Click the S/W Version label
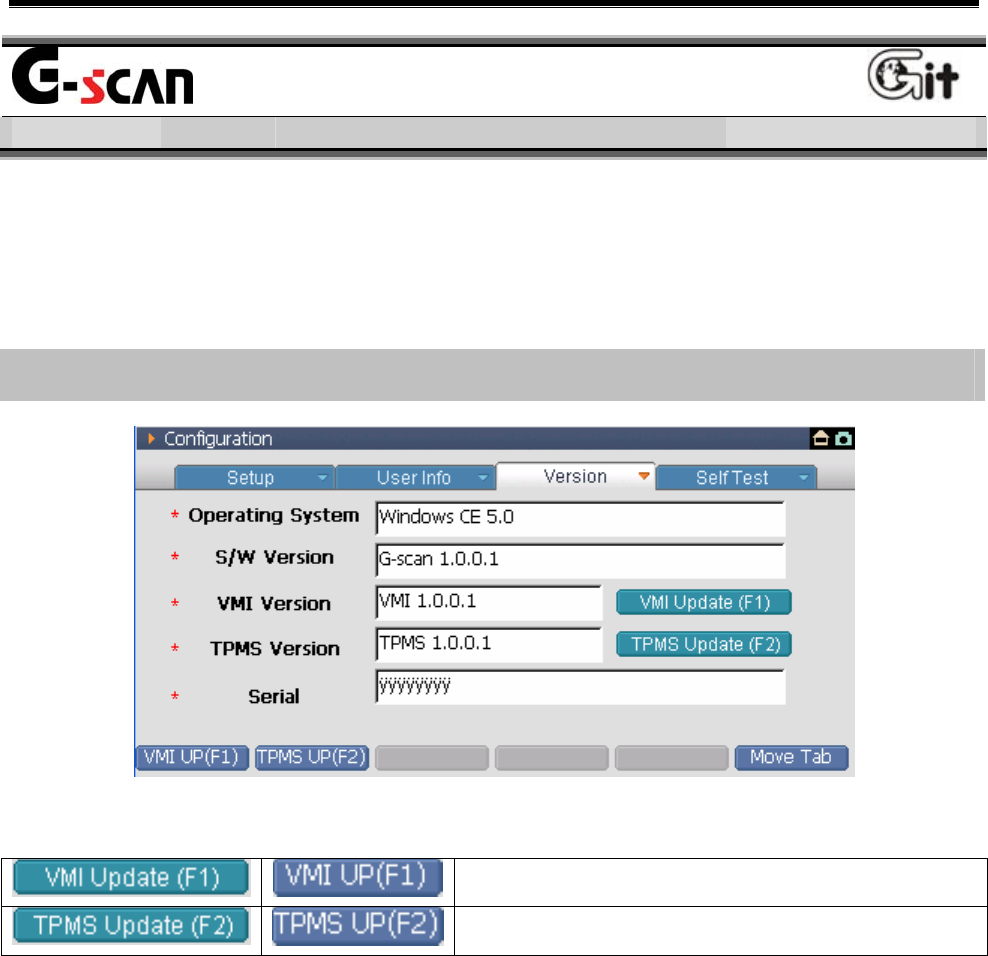 [x=274, y=557]
